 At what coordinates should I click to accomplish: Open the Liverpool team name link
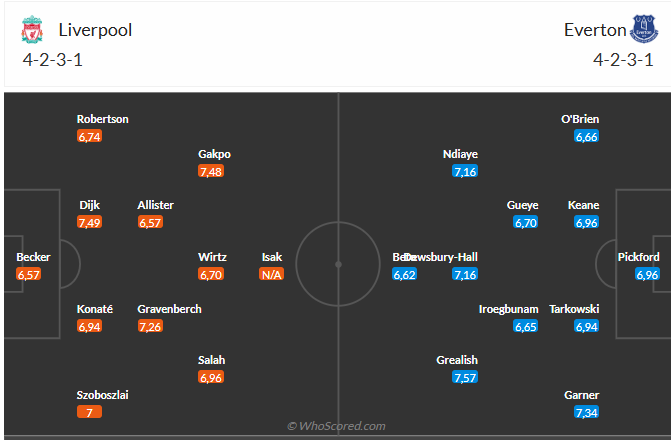coord(95,30)
